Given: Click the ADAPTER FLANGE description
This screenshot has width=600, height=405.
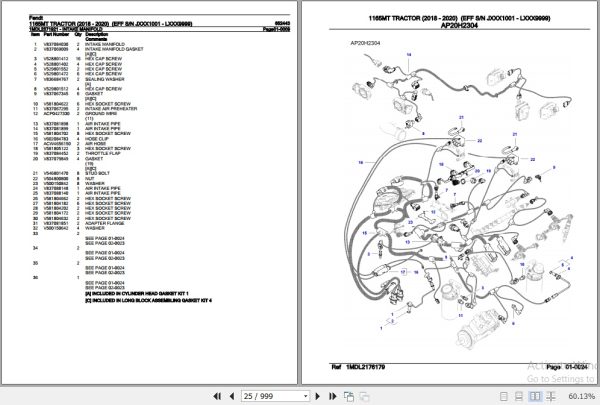Looking at the screenshot, I should [104, 223].
